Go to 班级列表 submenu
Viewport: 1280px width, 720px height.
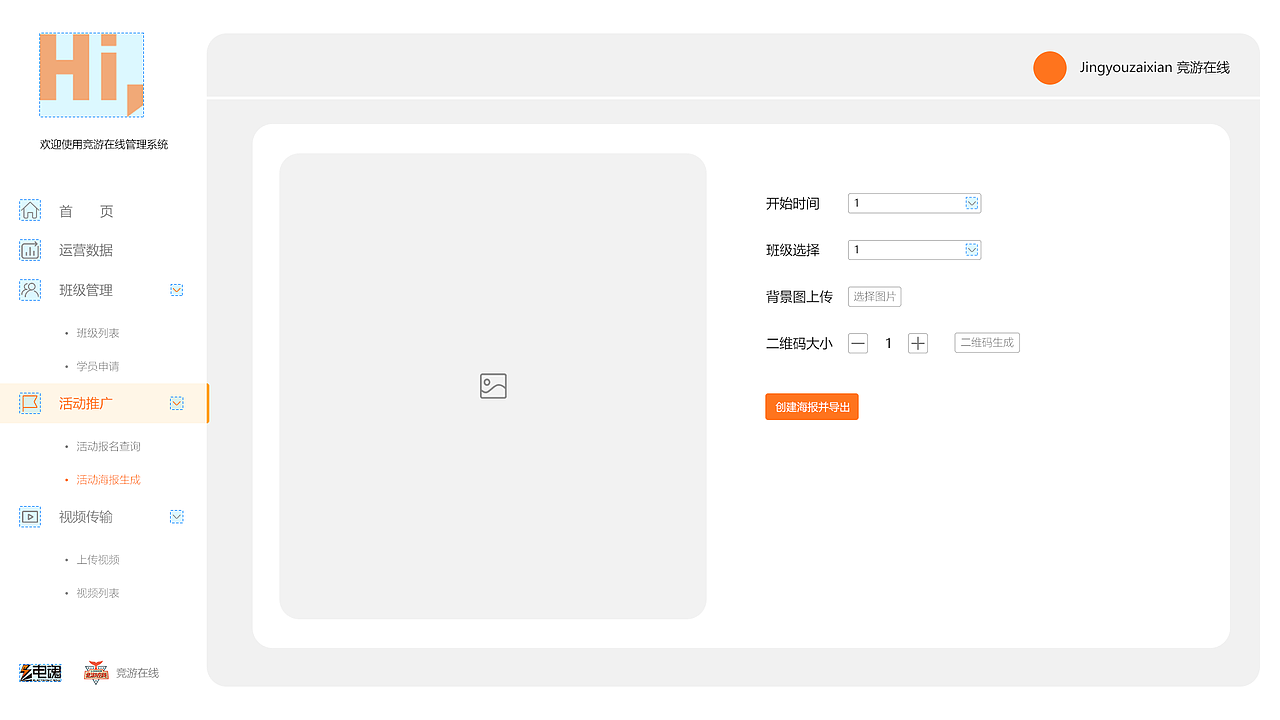98,333
